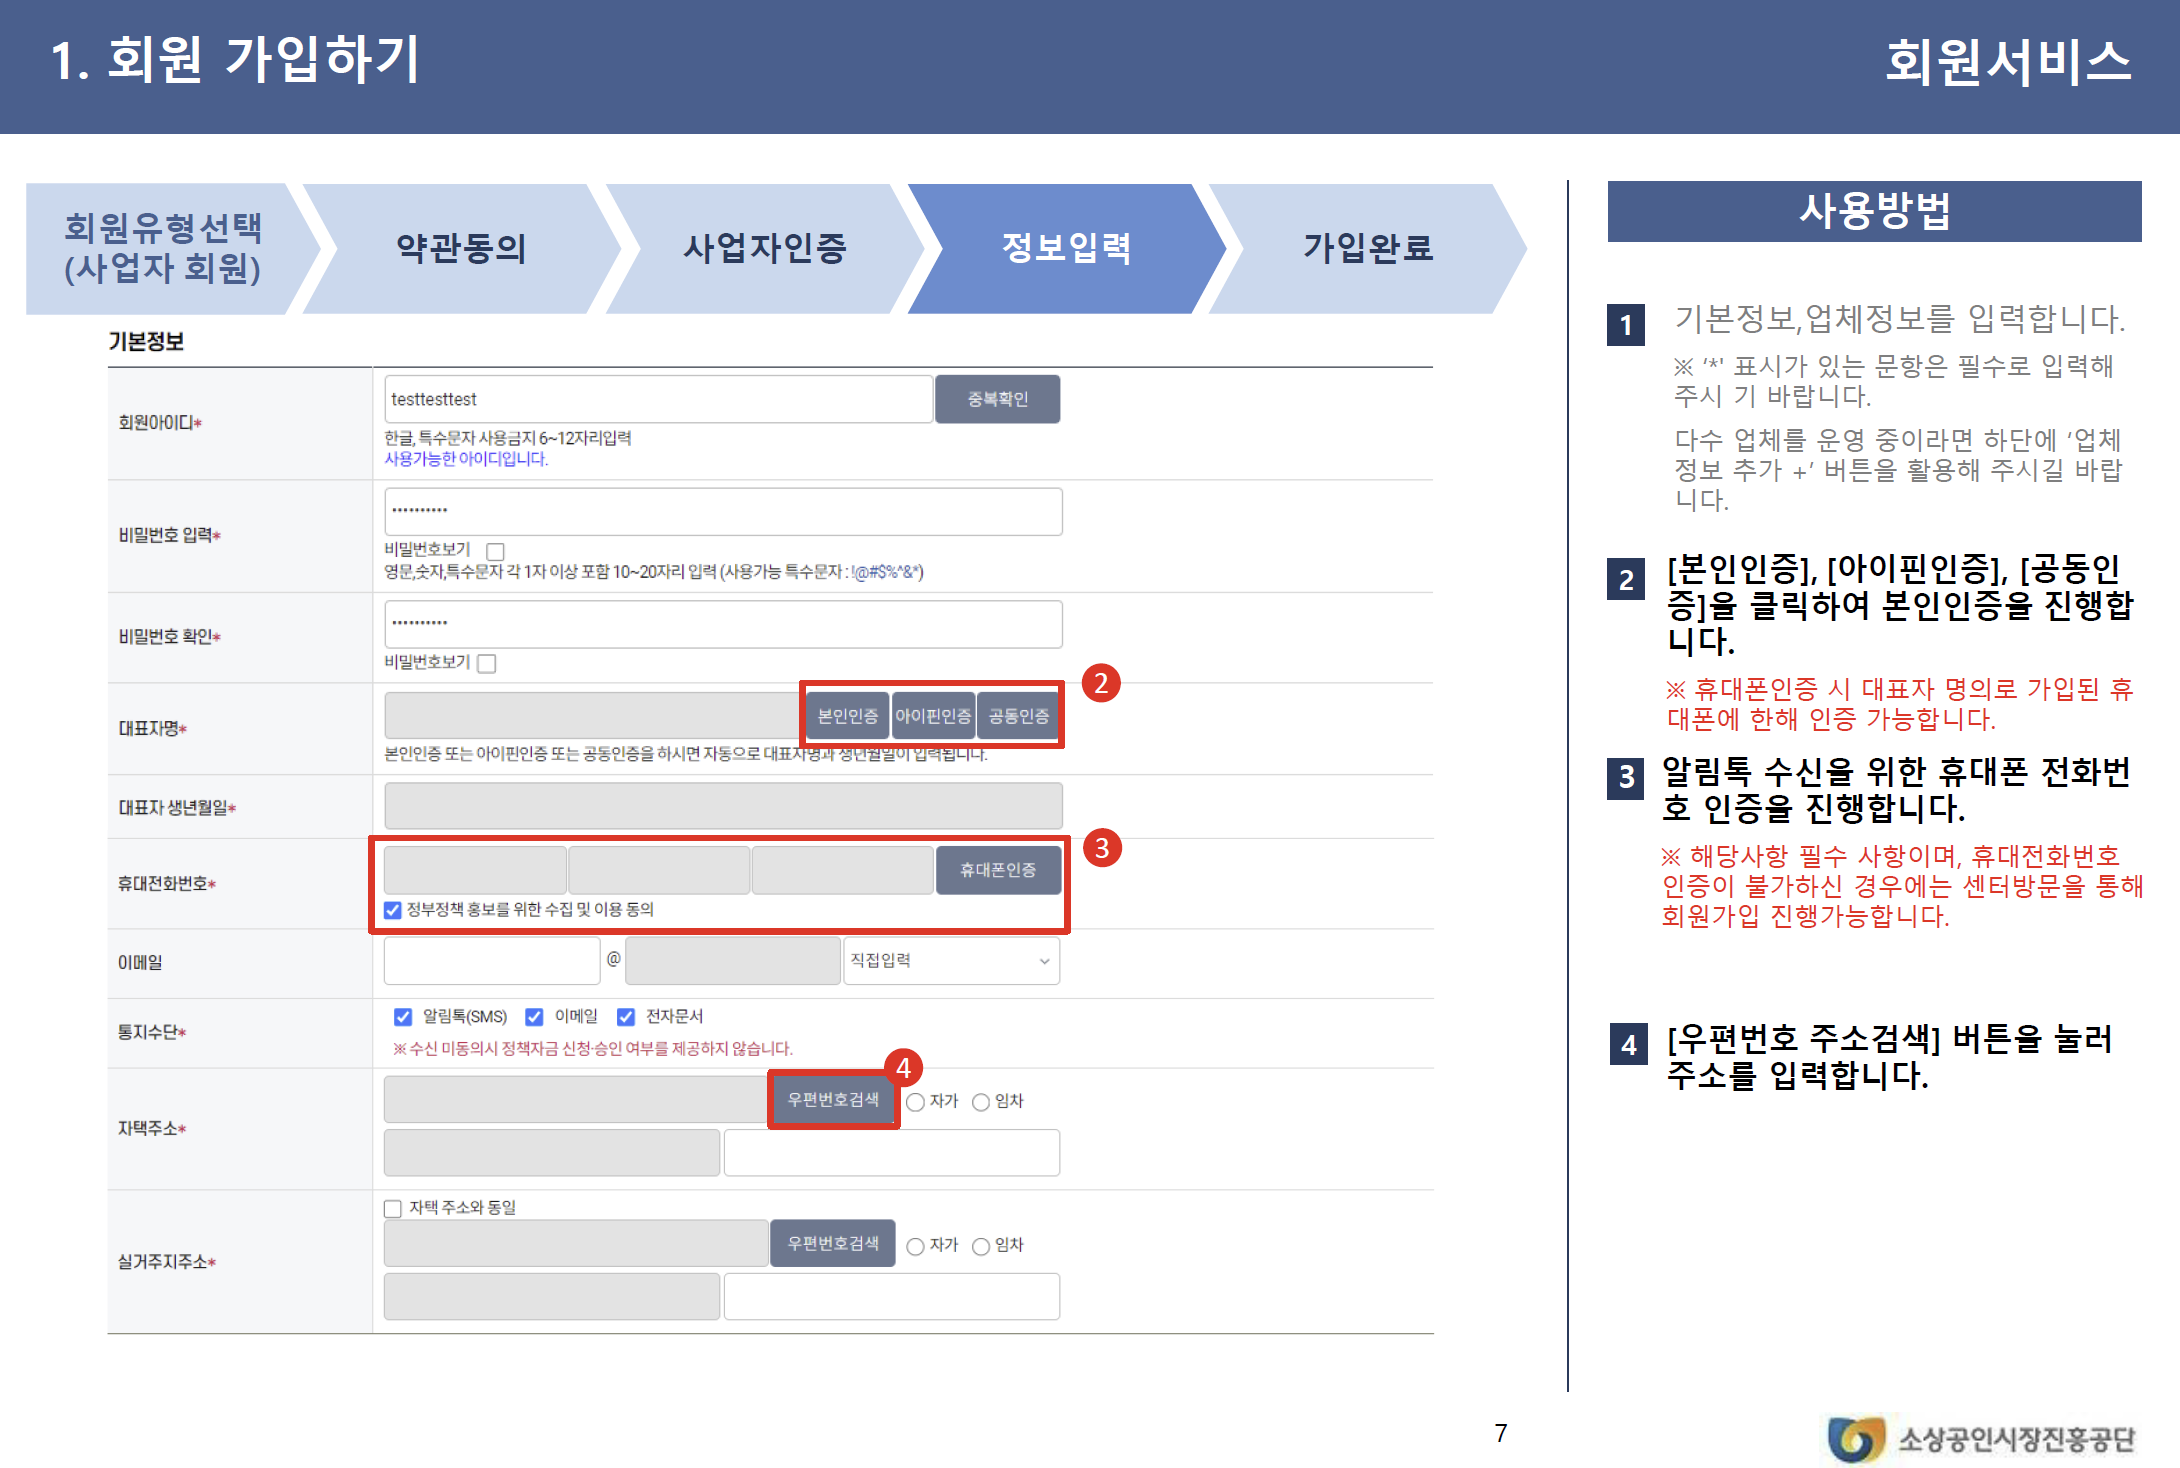Click the 본인인증 verification button
Viewport: 2180px width, 1468px height.
(847, 716)
